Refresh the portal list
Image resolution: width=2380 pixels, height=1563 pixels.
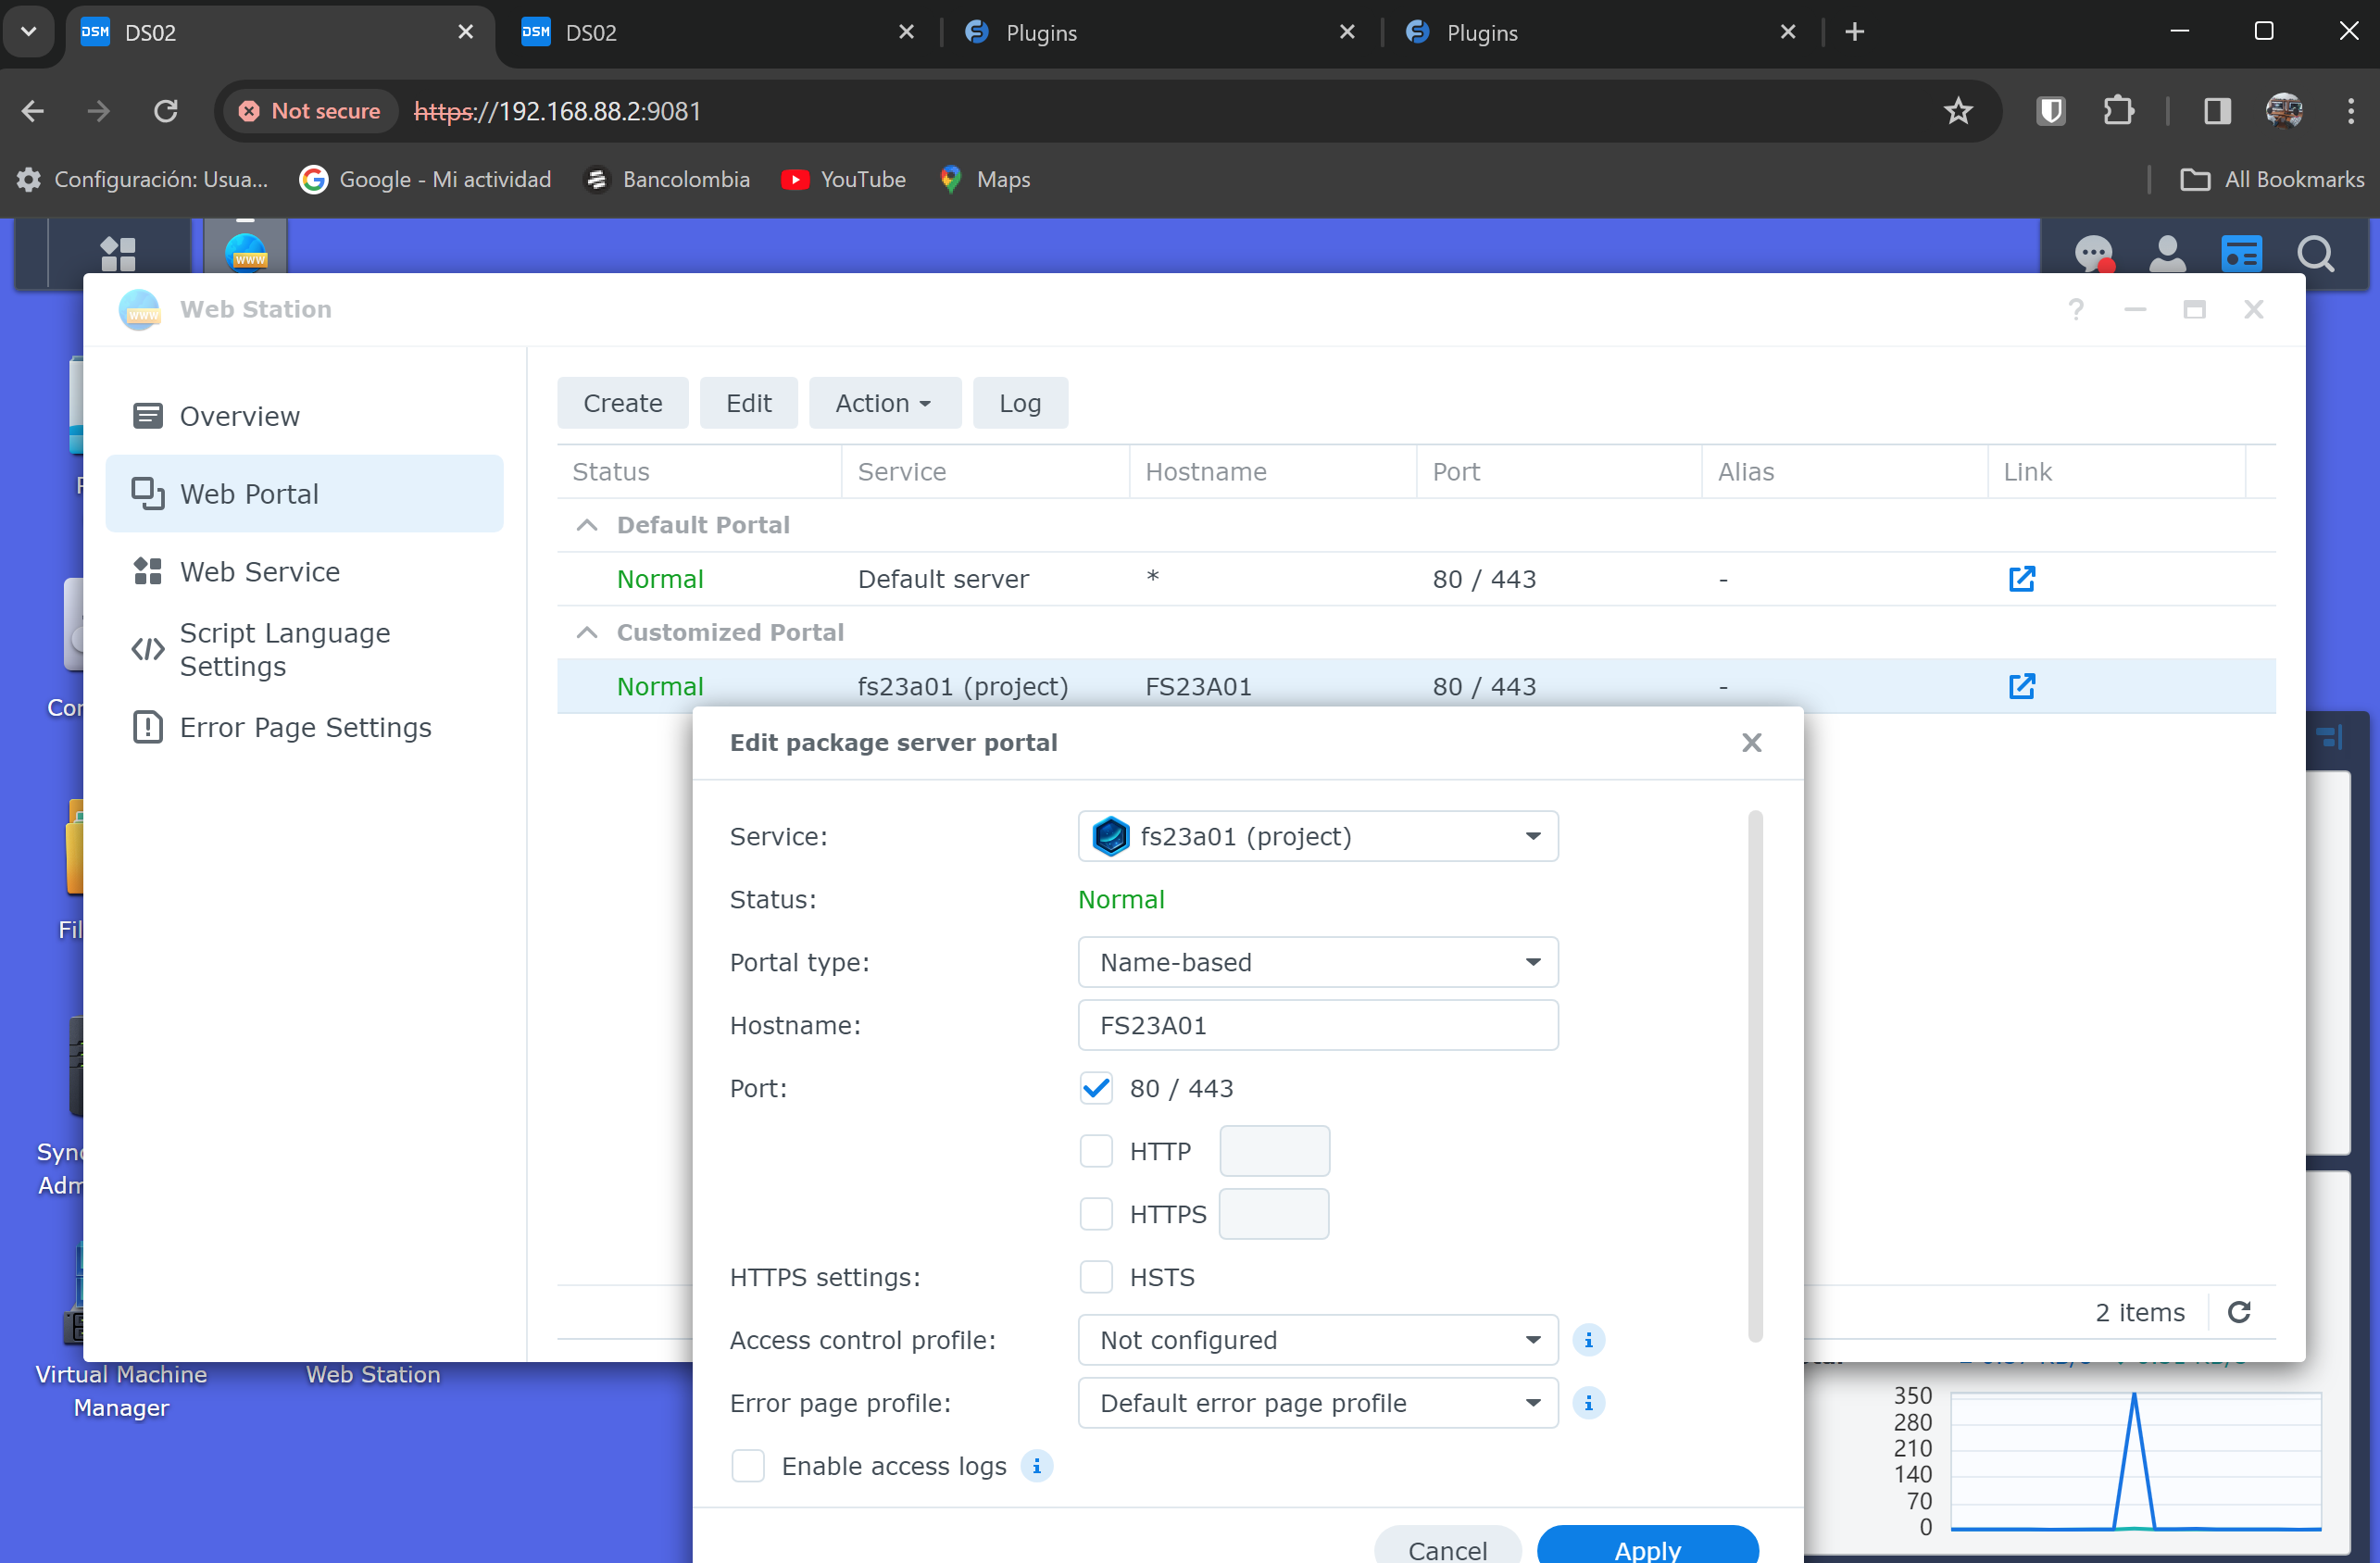click(x=2240, y=1312)
